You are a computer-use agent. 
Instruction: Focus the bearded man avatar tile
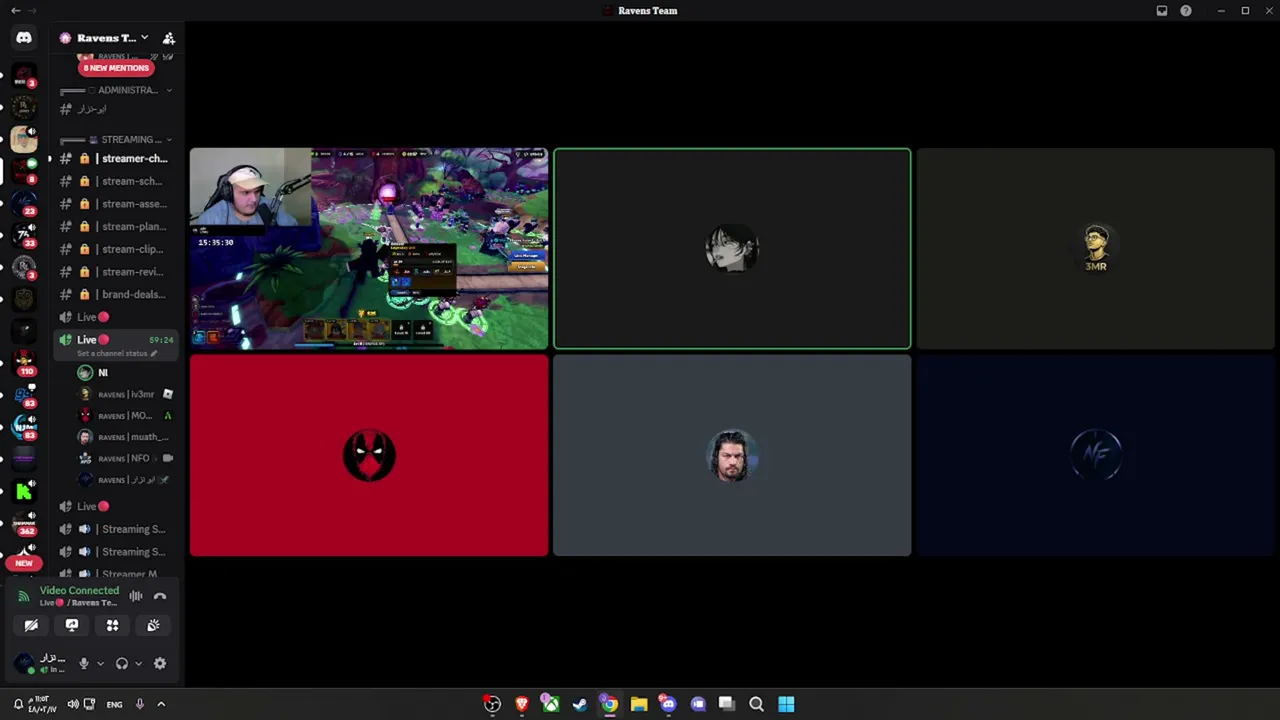(x=732, y=456)
